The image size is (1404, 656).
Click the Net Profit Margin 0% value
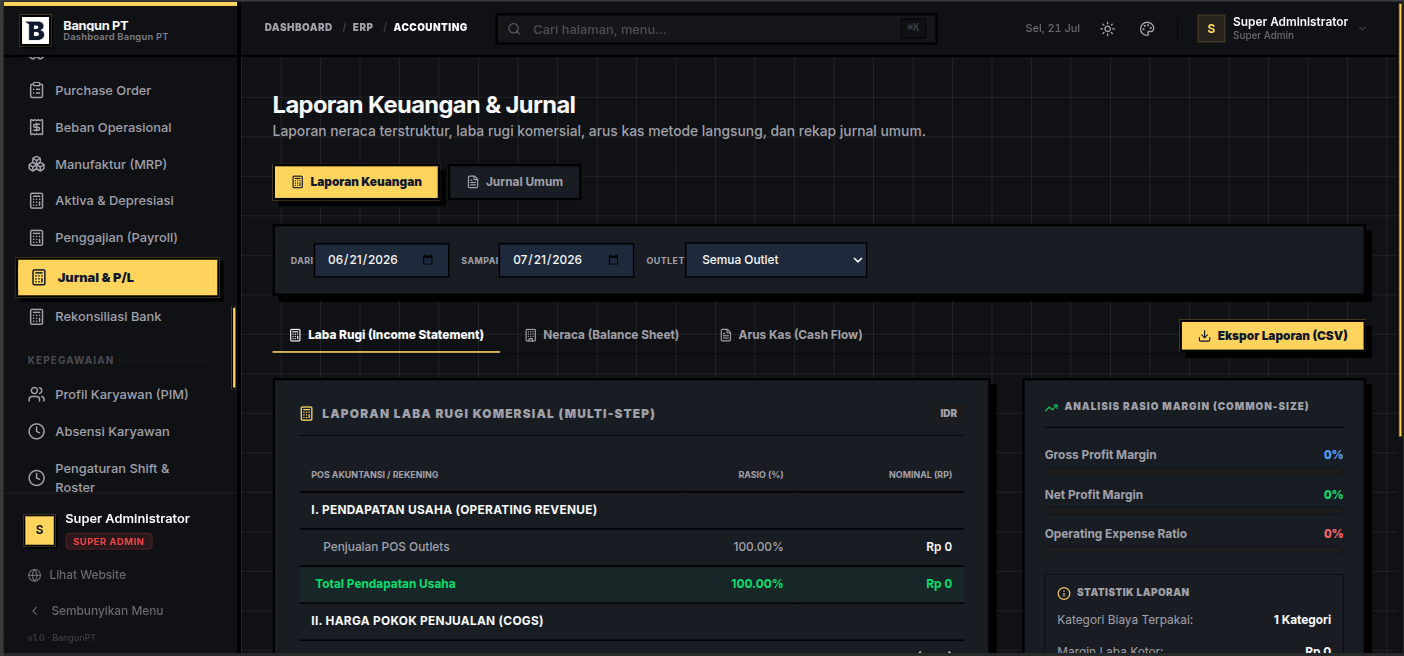(x=1333, y=495)
